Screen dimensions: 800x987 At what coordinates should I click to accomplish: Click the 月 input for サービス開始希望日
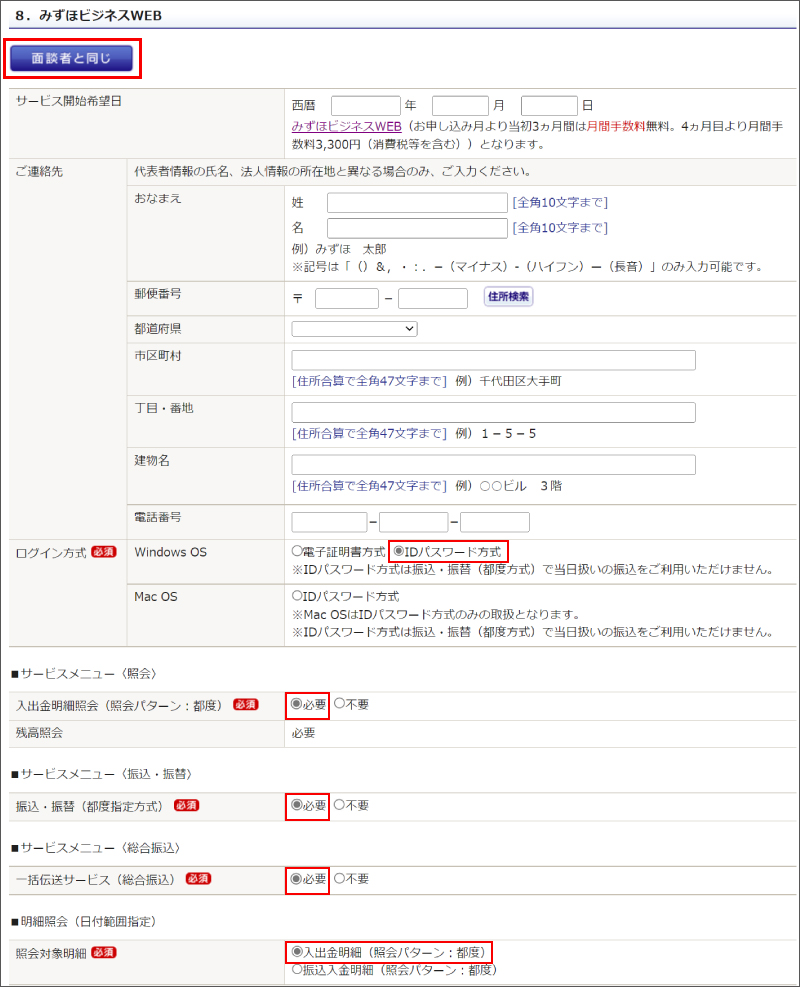[x=460, y=106]
